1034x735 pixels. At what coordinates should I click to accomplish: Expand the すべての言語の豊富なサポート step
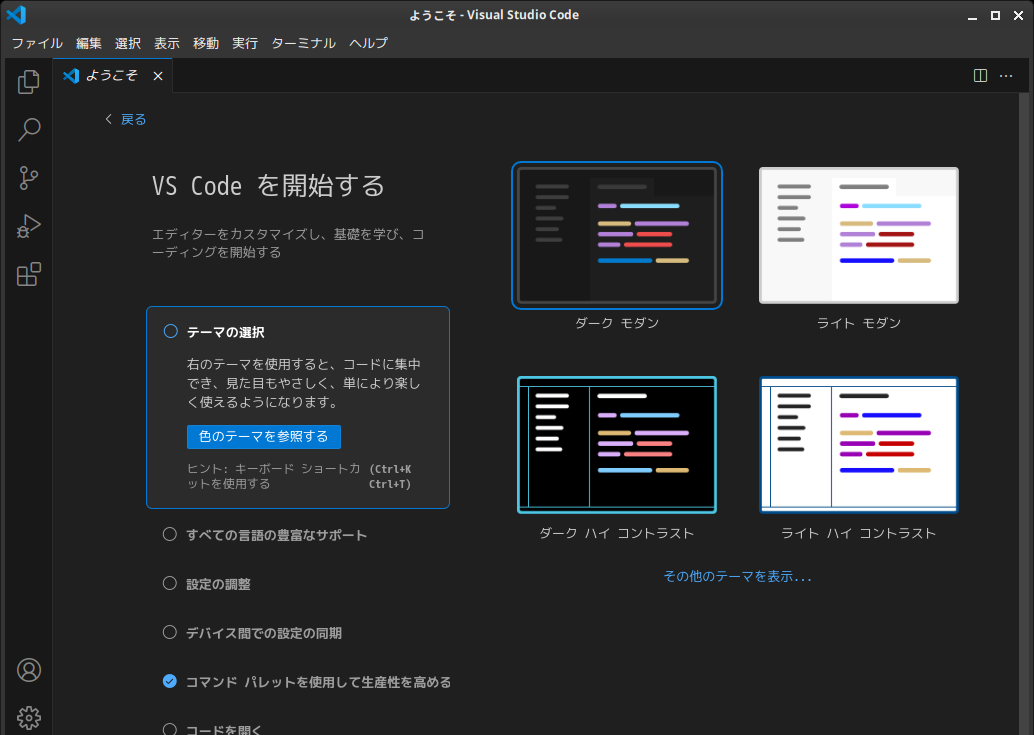(x=276, y=535)
